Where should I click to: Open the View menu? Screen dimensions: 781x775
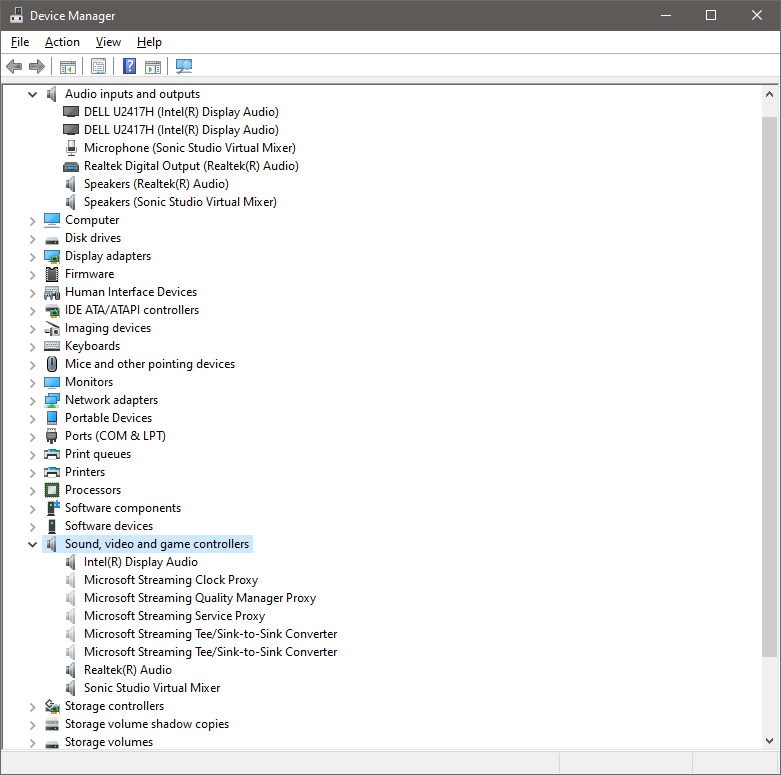click(x=108, y=42)
